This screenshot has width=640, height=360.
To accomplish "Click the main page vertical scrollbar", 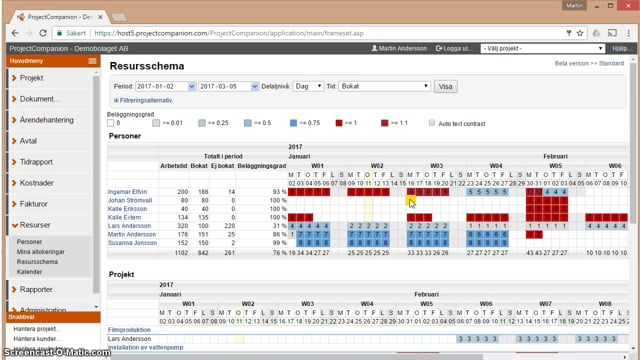I will point(633,143).
